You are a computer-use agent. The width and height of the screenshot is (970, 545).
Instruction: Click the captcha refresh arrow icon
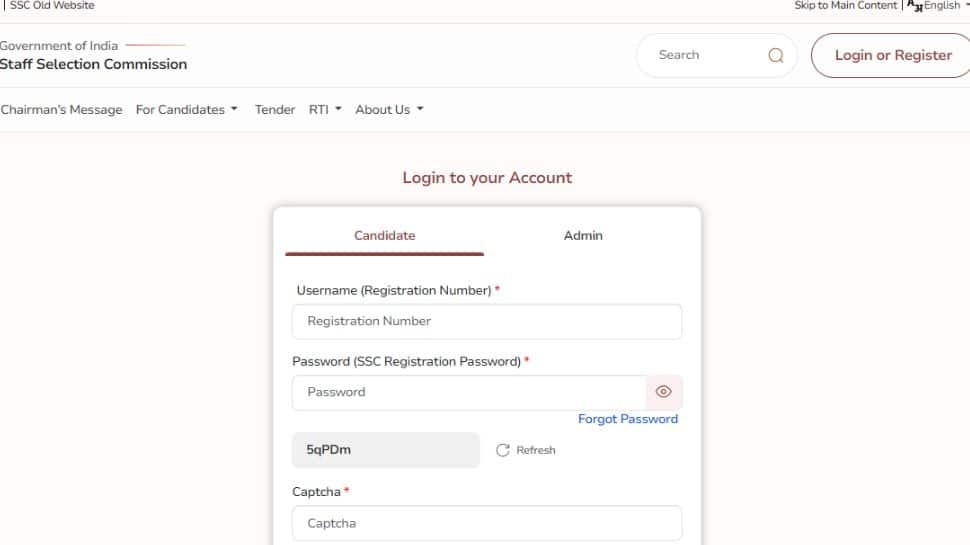(503, 450)
